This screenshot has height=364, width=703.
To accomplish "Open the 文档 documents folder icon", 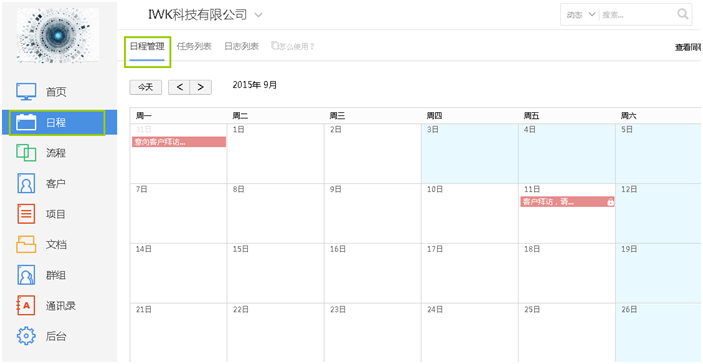I will point(26,244).
